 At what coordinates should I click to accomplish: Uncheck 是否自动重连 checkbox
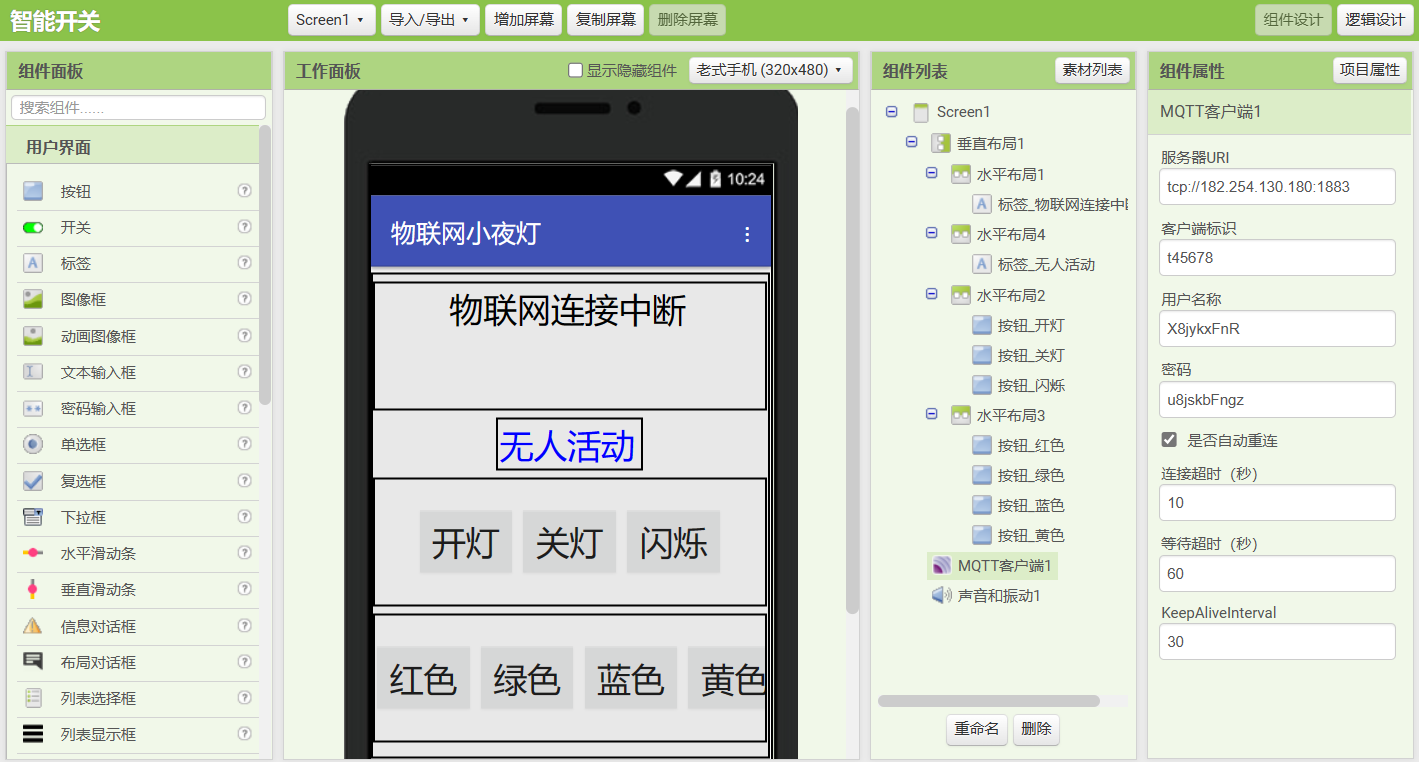[1169, 440]
